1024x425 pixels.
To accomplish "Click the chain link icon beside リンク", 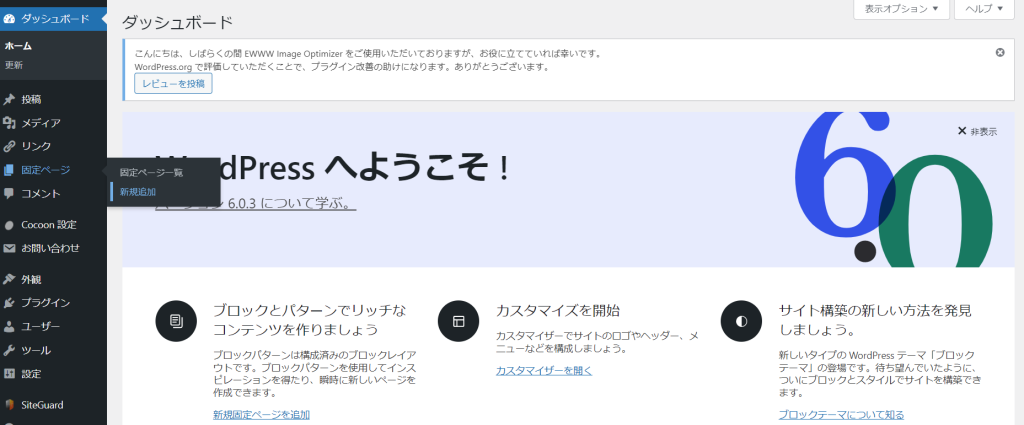I will click(9, 146).
